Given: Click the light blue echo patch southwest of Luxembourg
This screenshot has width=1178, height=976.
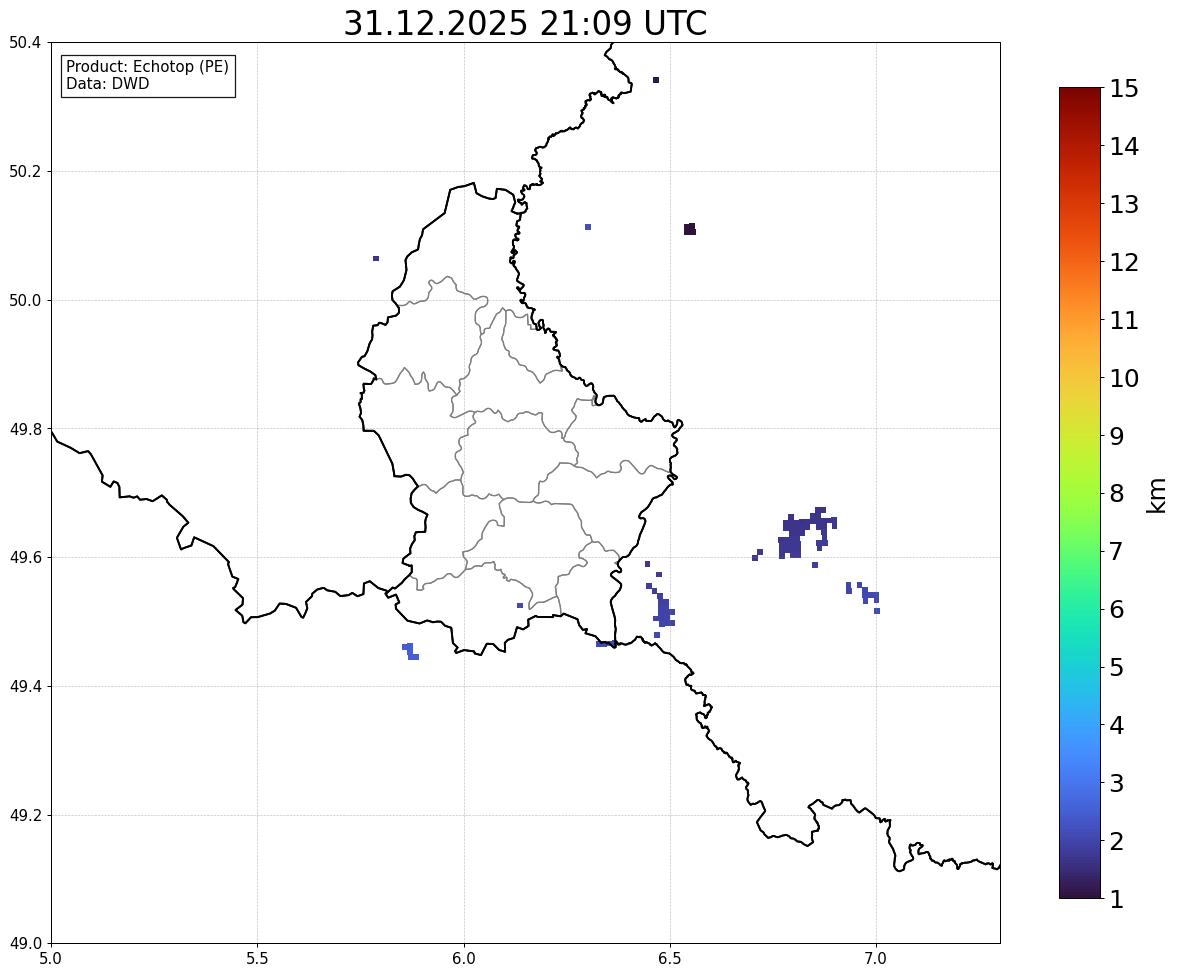Looking at the screenshot, I should point(411,651).
